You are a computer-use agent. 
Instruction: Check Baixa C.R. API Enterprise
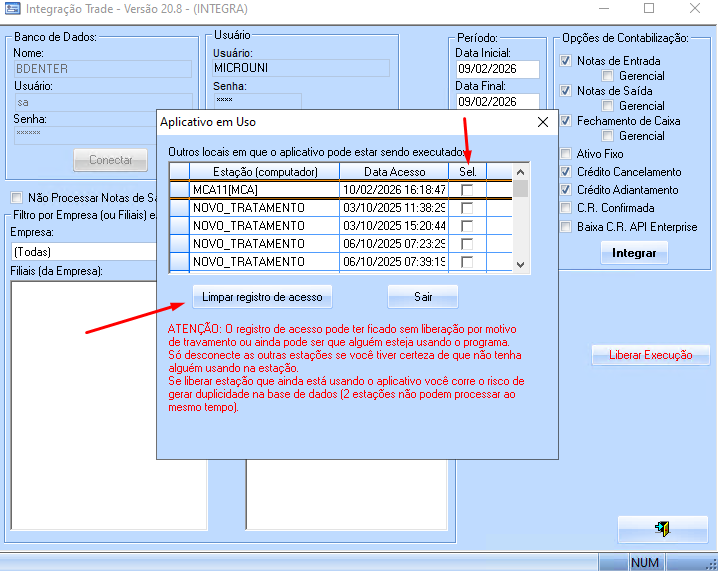(x=567, y=227)
